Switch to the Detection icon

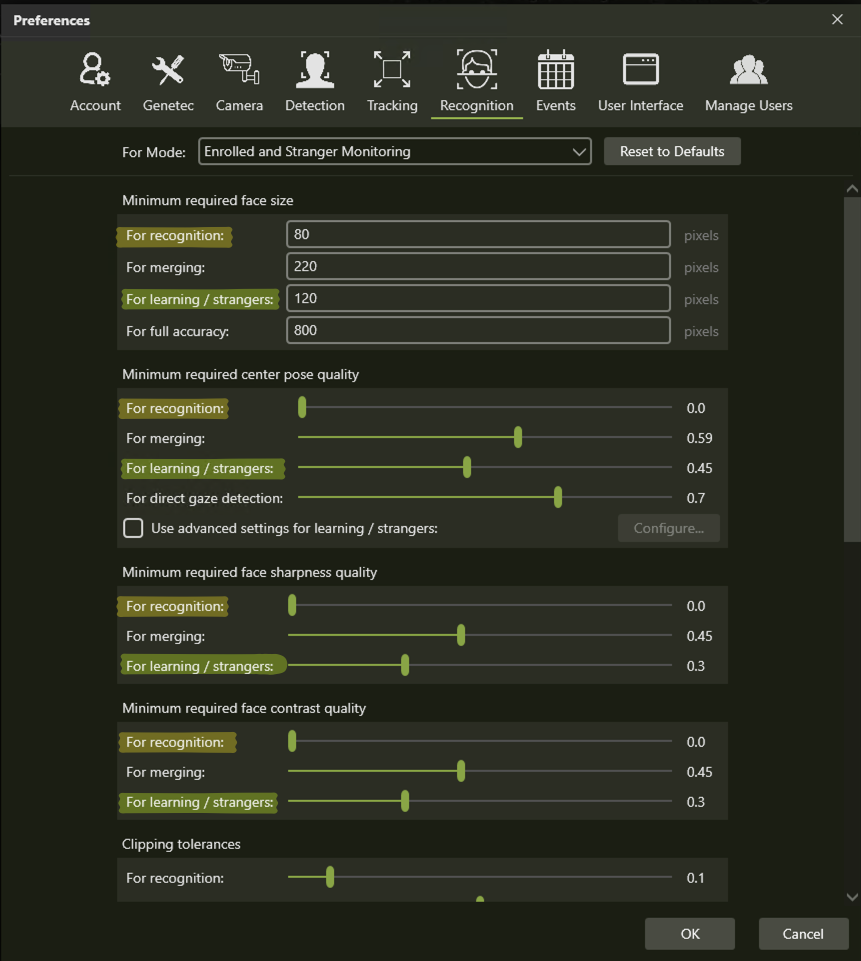click(x=315, y=70)
